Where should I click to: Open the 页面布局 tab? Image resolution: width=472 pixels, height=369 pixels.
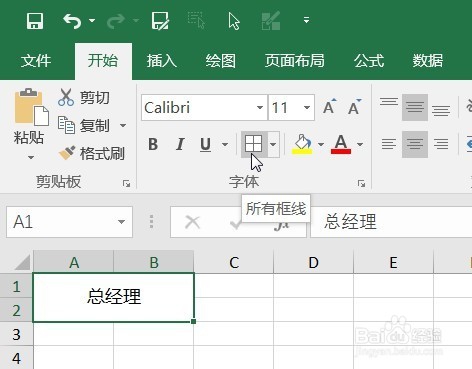click(x=295, y=61)
